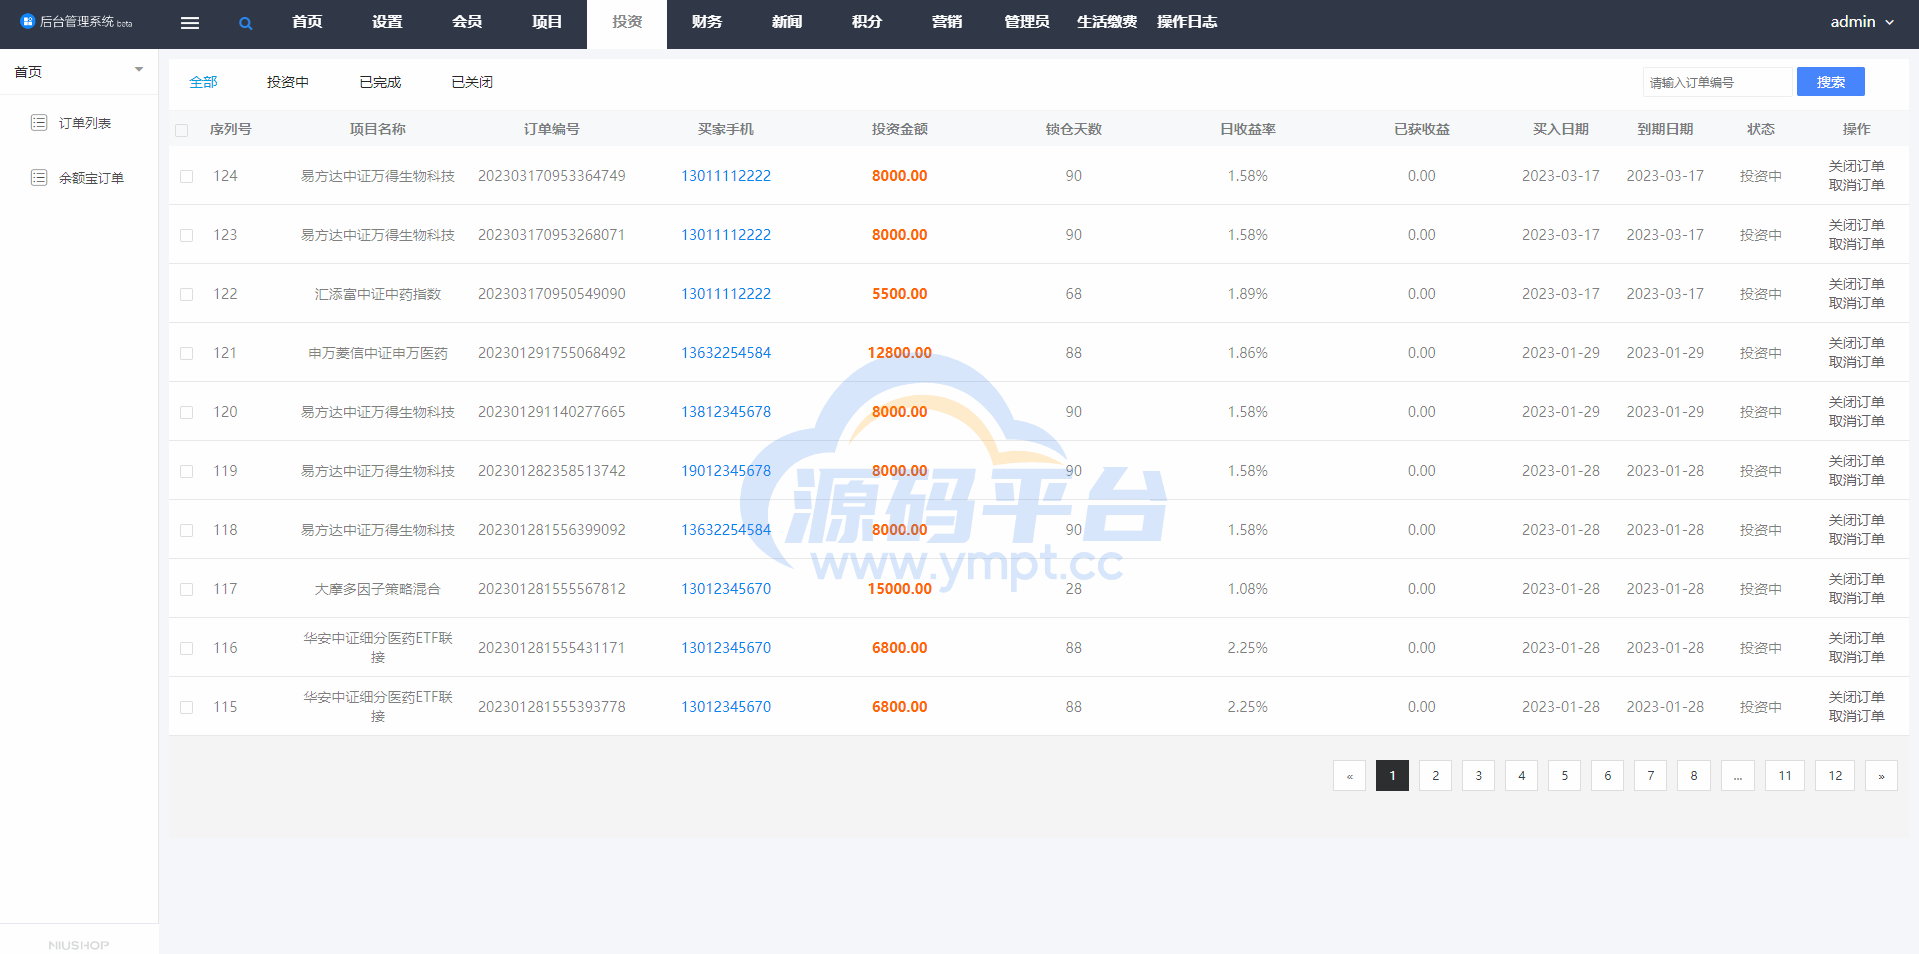Screen dimensions: 1919x954
Task: Switch to the 全部 filter tab
Action: pyautogui.click(x=203, y=82)
